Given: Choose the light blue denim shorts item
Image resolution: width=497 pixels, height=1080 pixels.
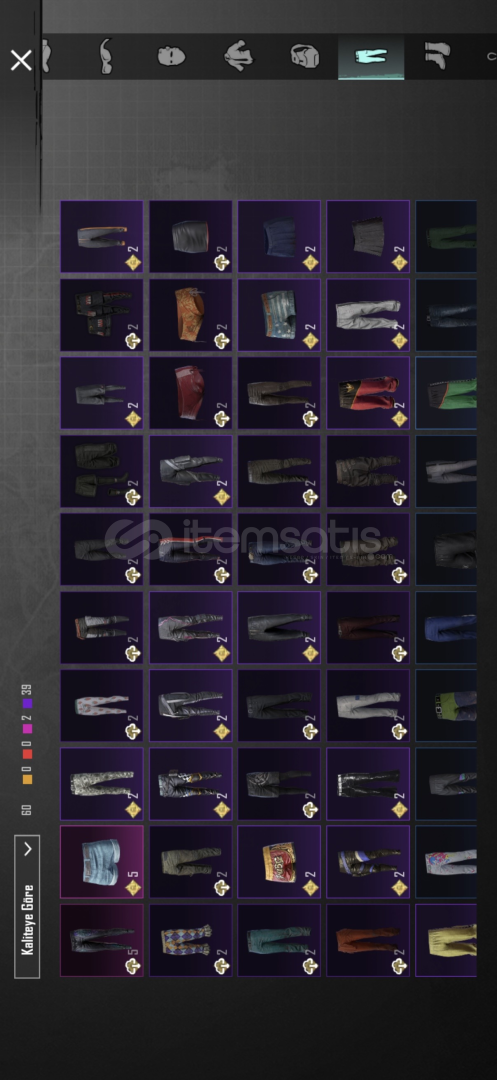Looking at the screenshot, I should [102, 862].
